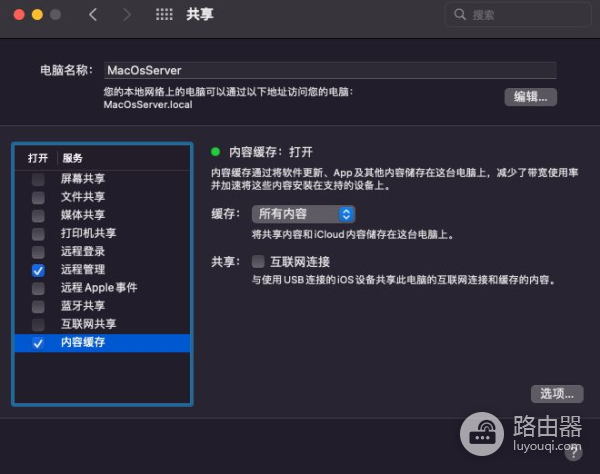
Task: Enable 屏幕共享 checkbox
Action: coord(38,179)
